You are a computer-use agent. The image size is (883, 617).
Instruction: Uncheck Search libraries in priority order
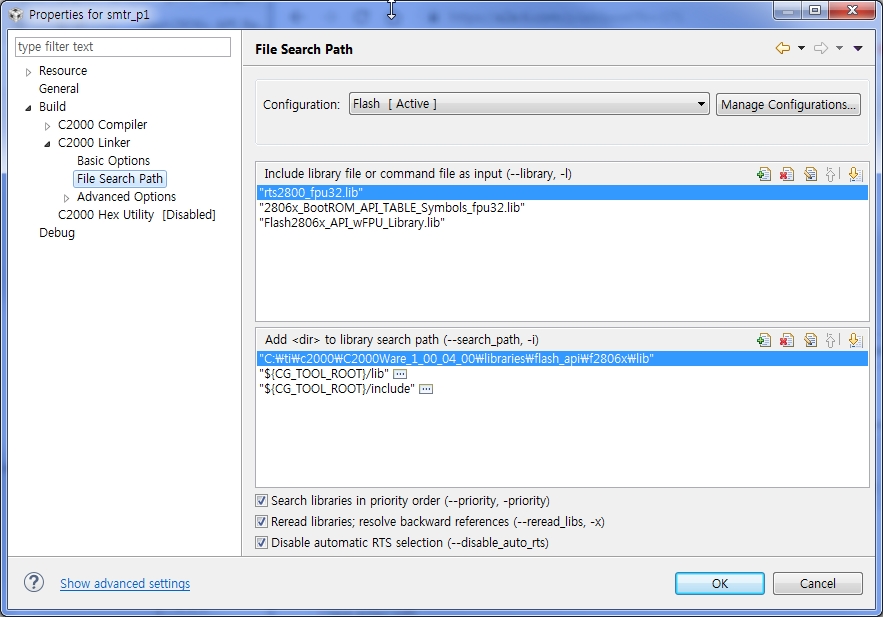pyautogui.click(x=261, y=500)
